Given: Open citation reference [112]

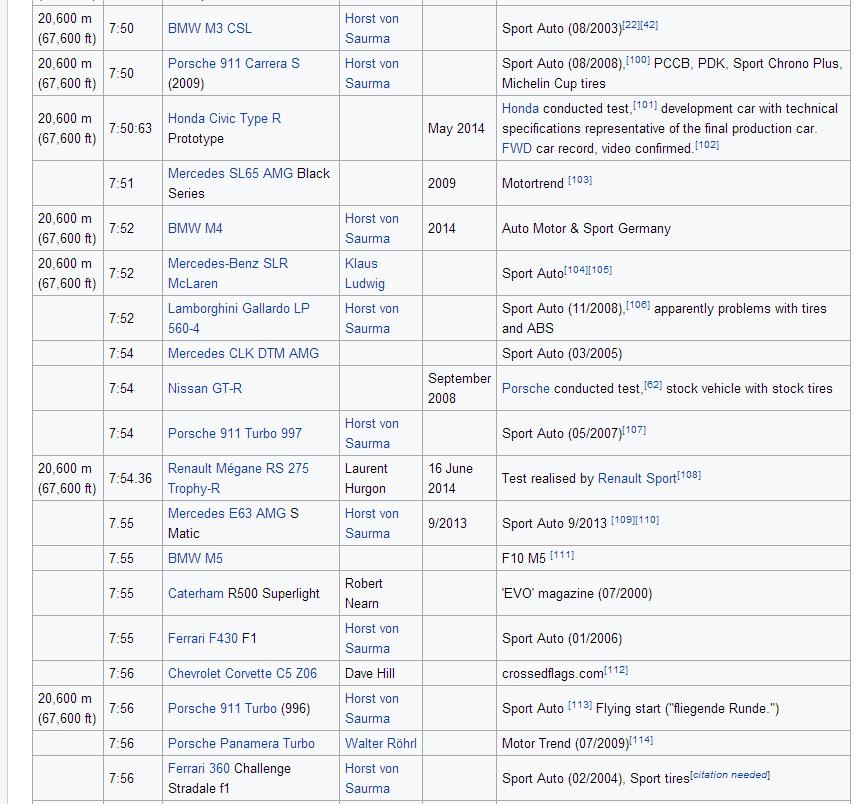Looking at the screenshot, I should tap(616, 670).
